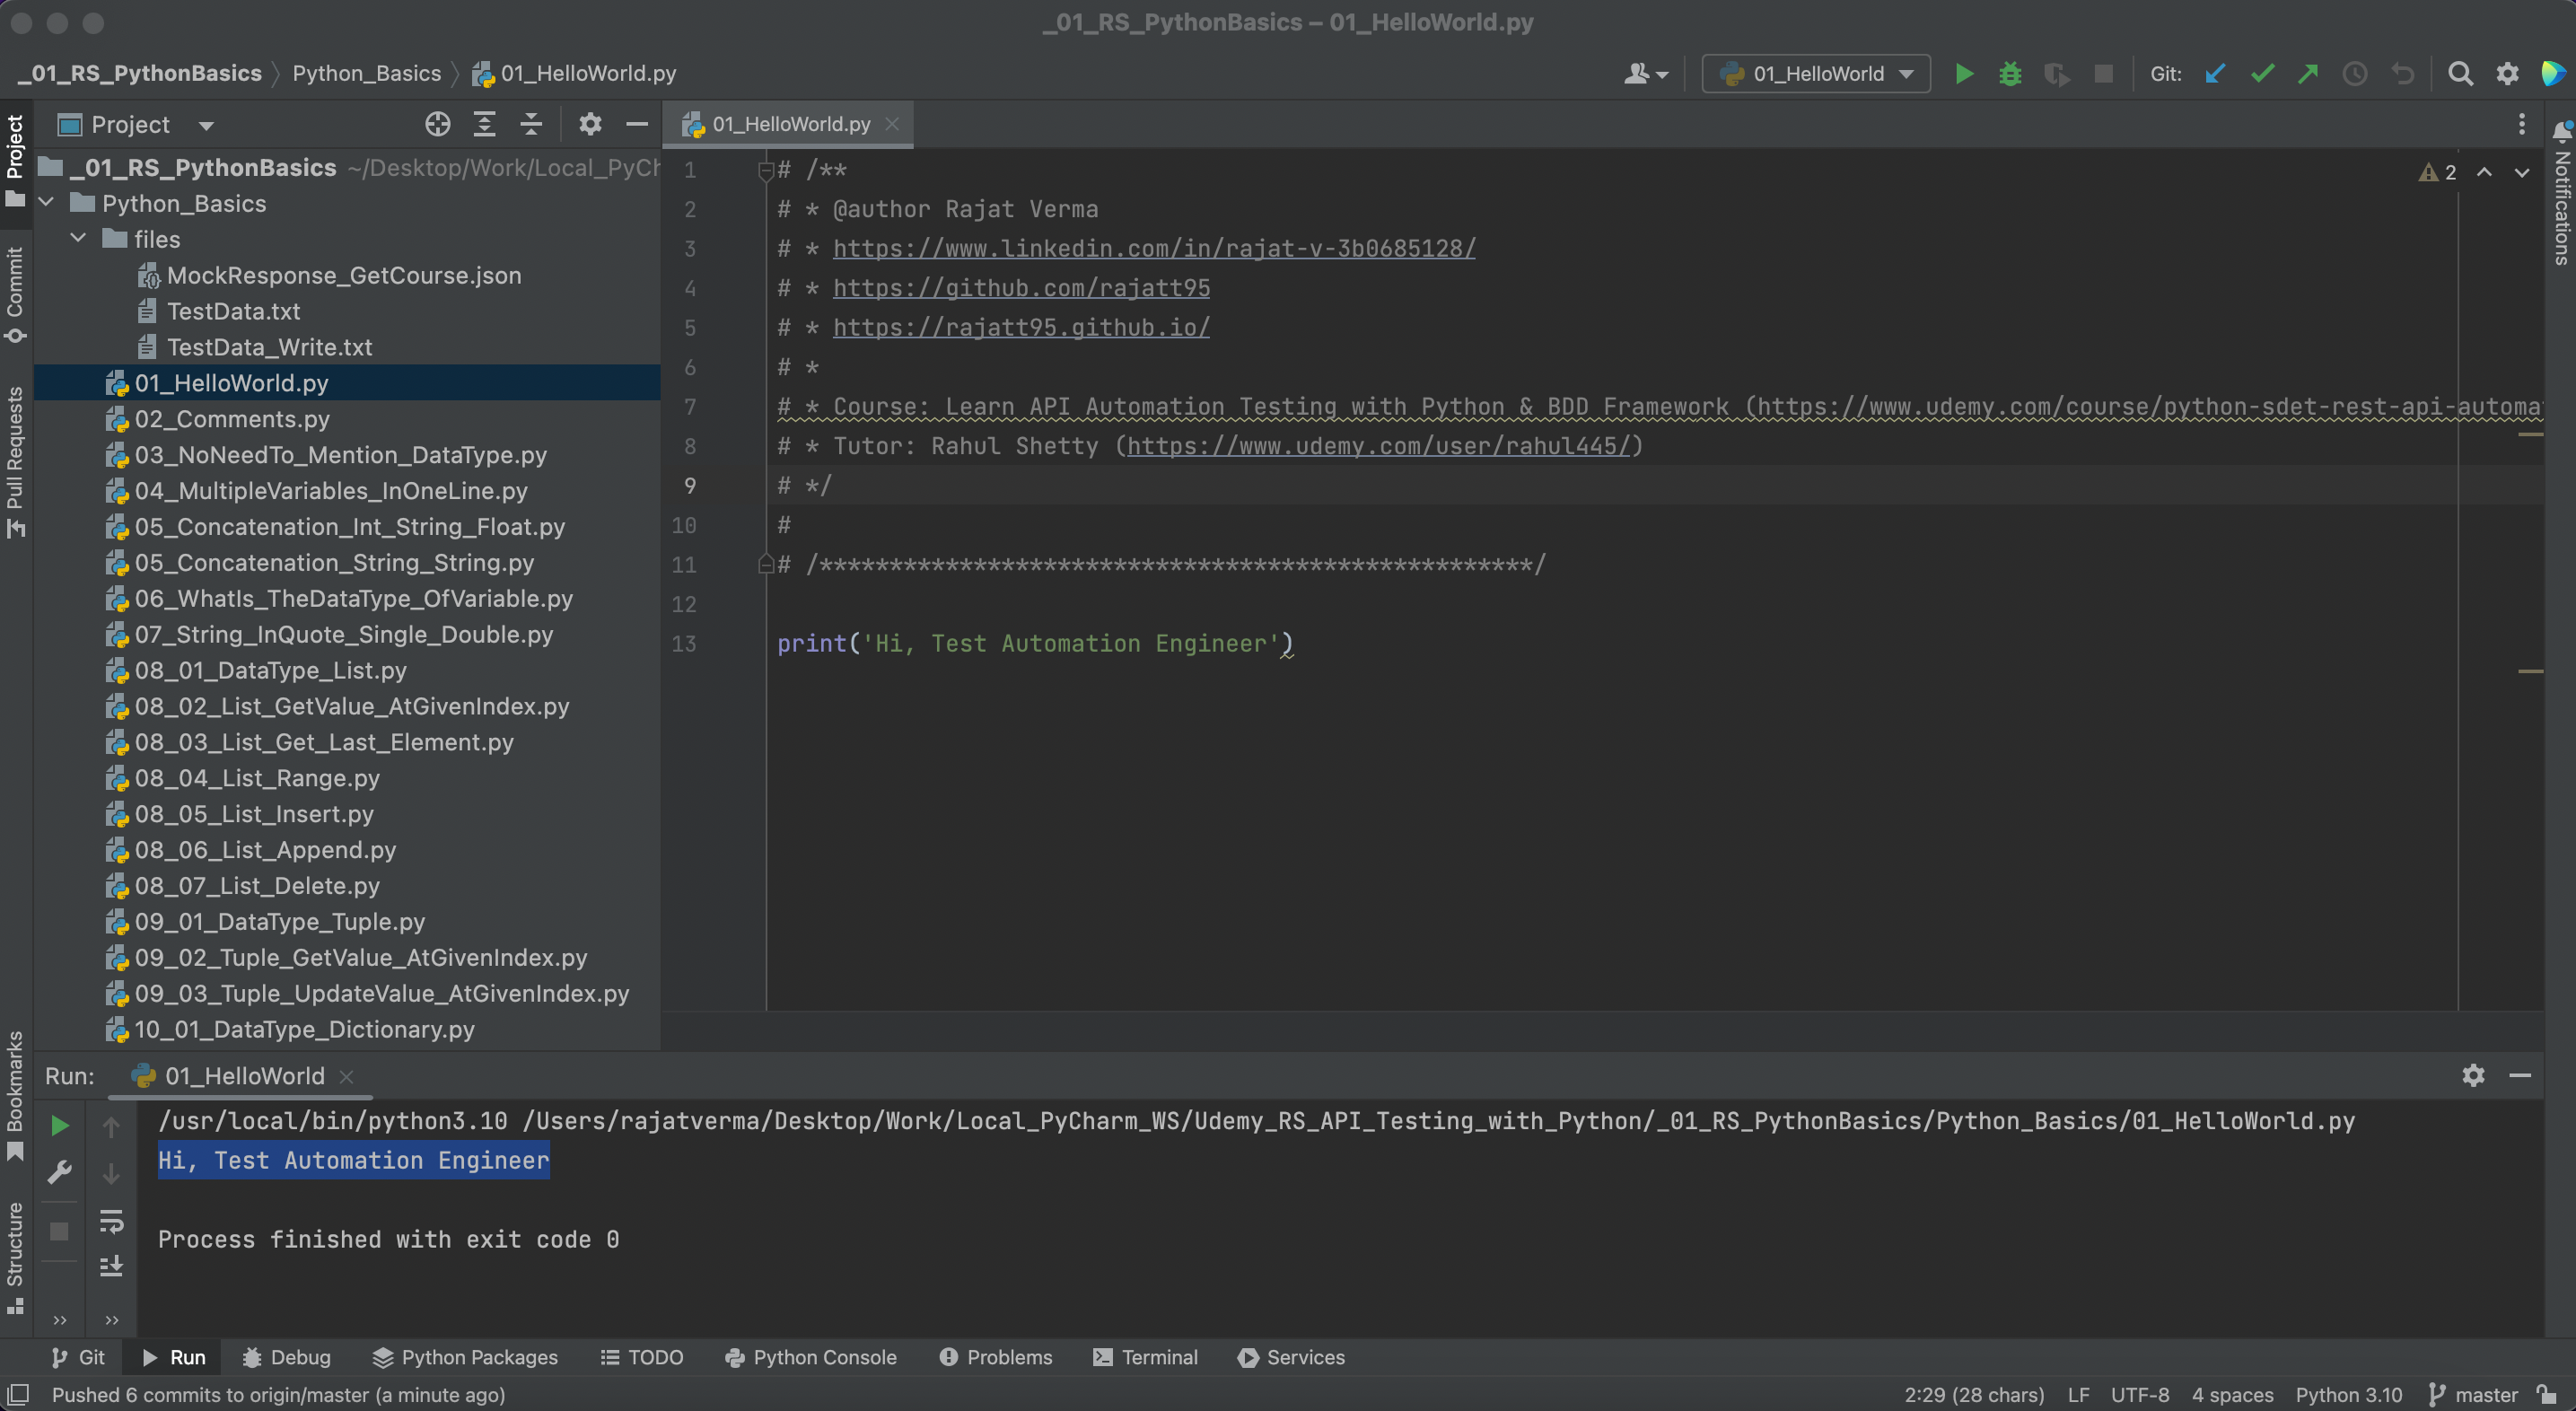Rollback changes with undo arrow icon

[x=2402, y=74]
